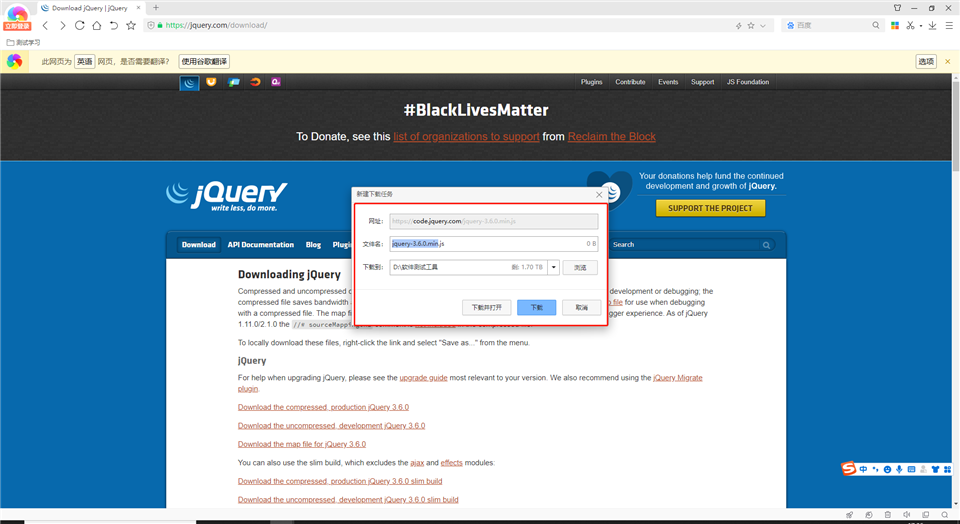Screen dimensions: 960x524
Task: Click the undo closed tab arrow icon
Action: [x=114, y=25]
